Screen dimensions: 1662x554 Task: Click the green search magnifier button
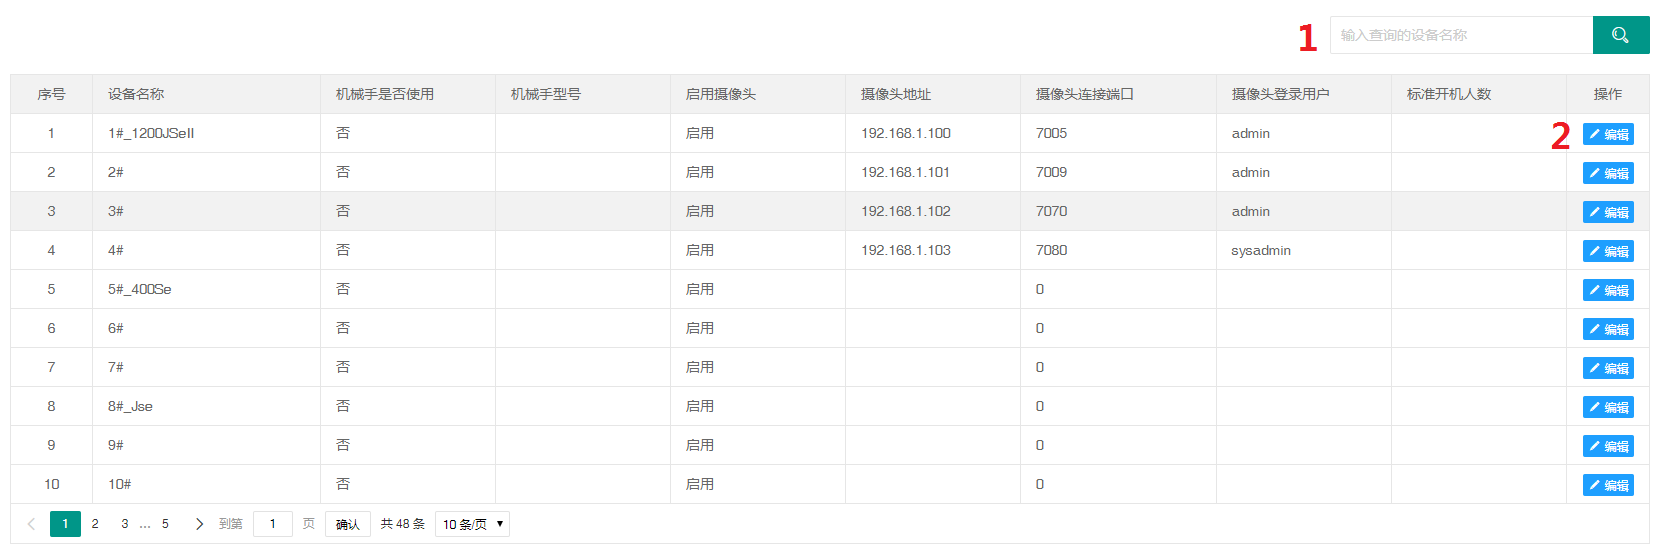[x=1620, y=35]
